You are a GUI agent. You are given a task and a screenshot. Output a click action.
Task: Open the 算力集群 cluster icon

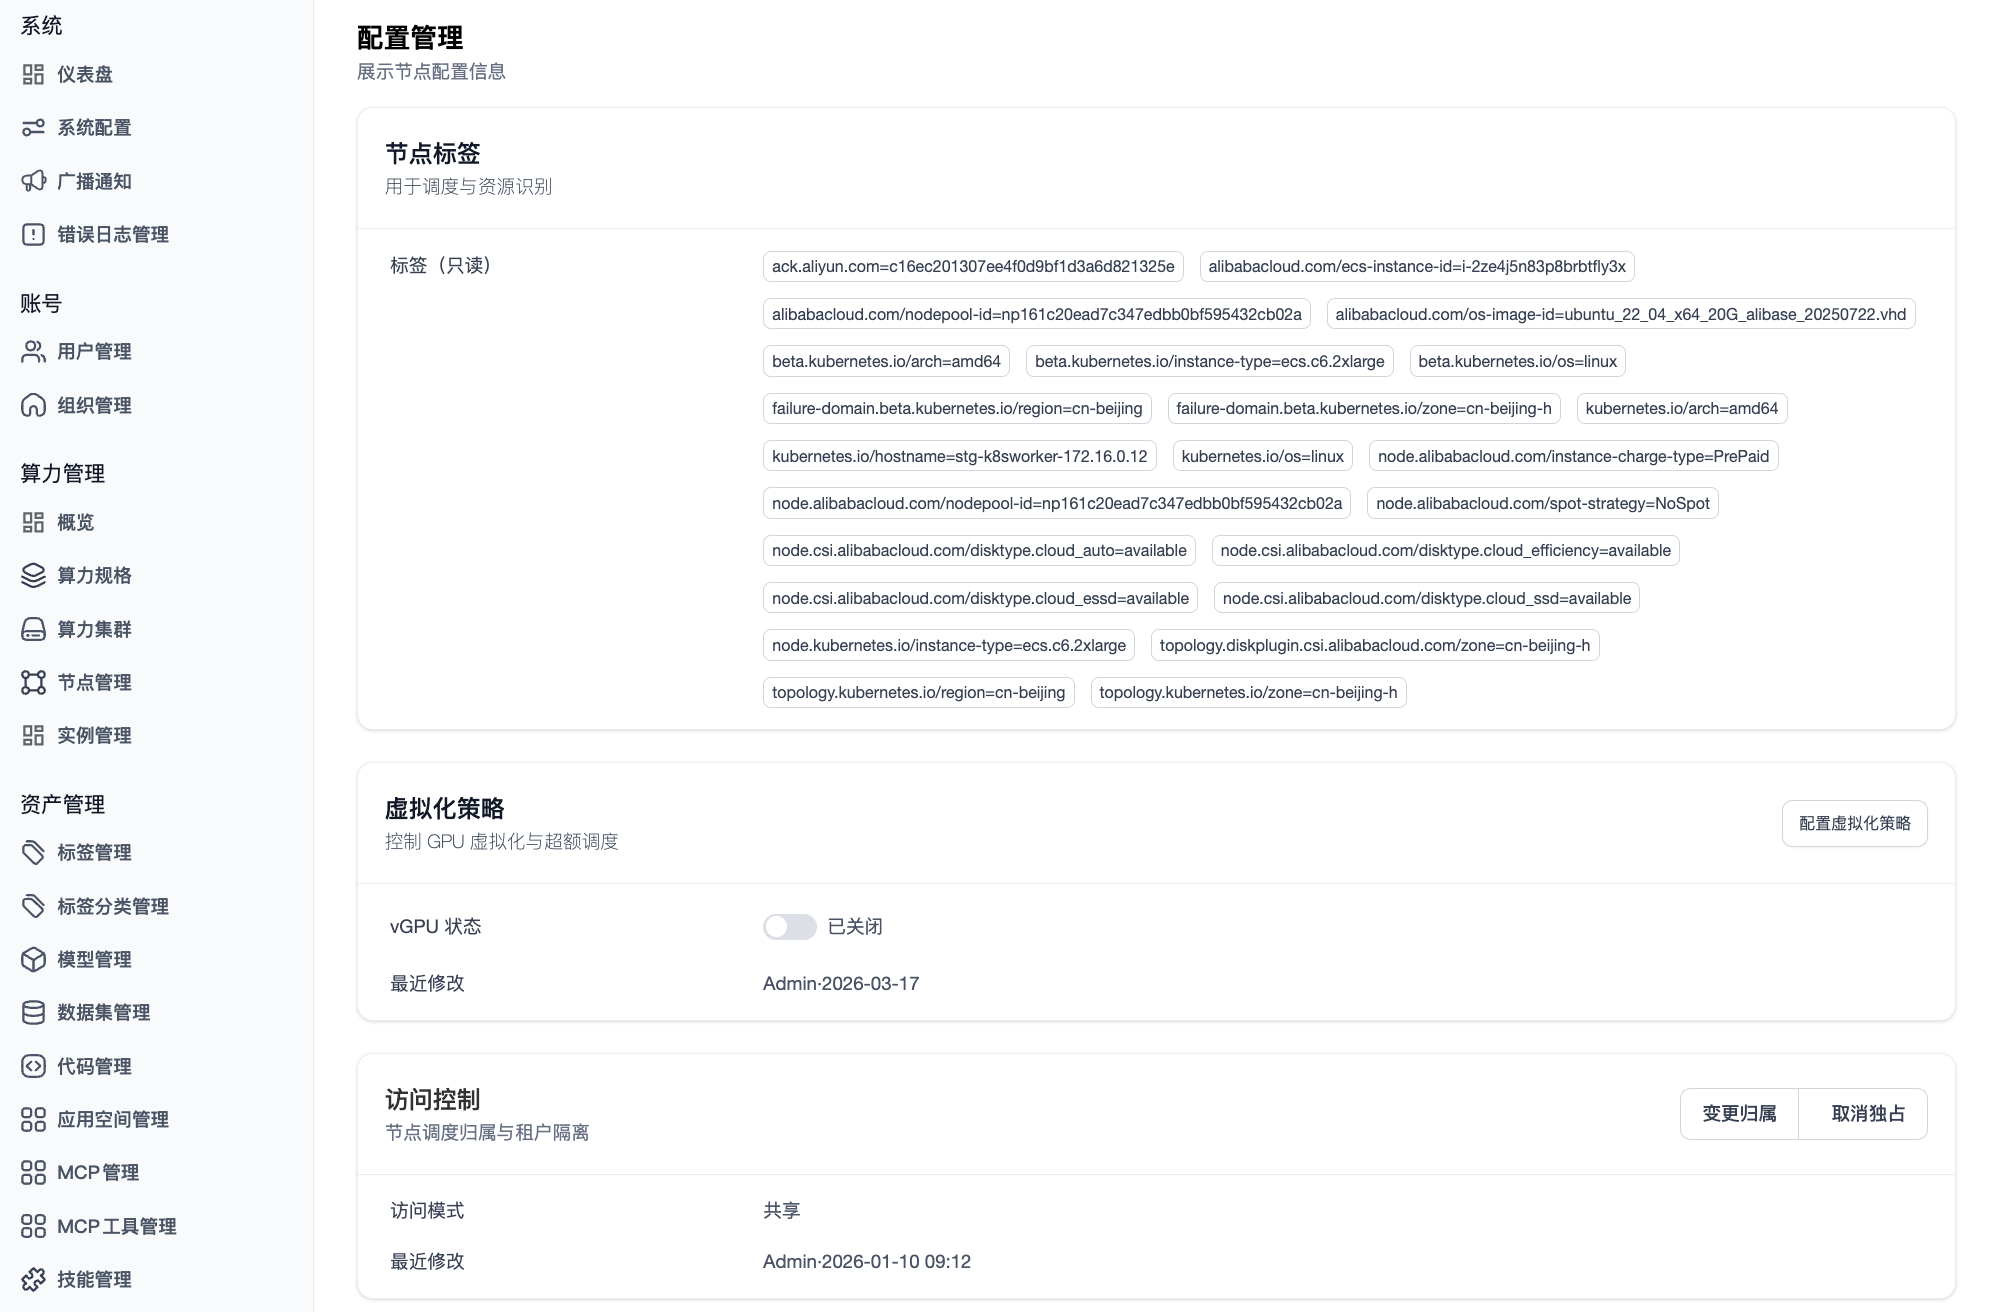coord(33,629)
